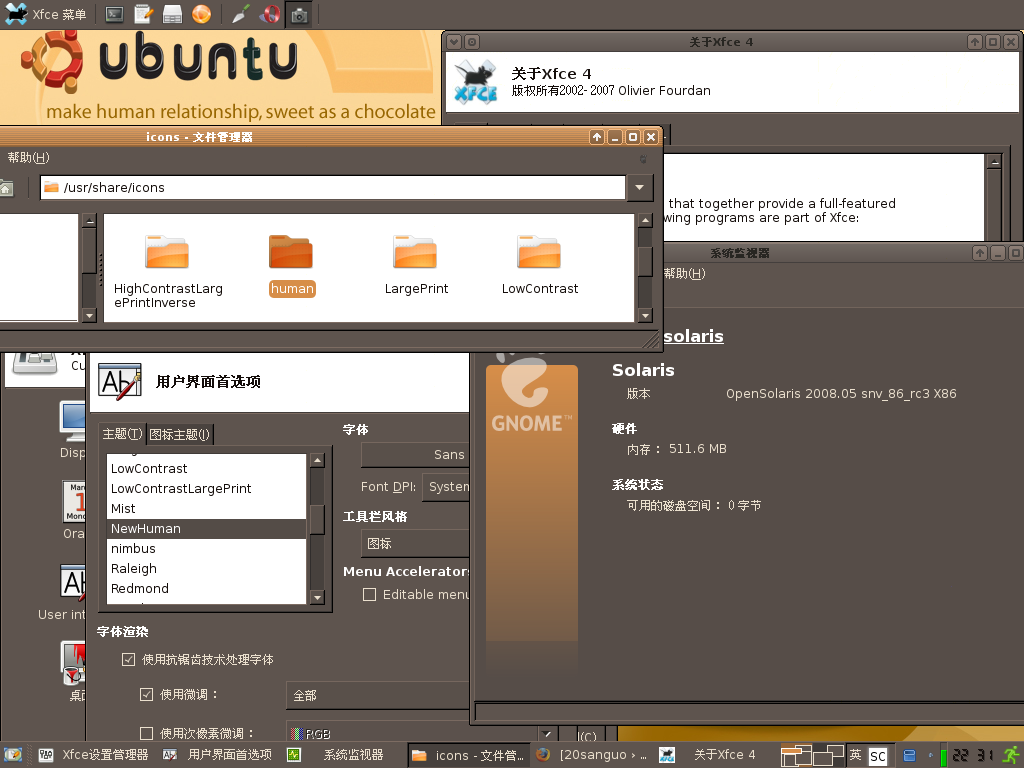Screen dimensions: 1024x768
Task: Click the trowel icon in top panel
Action: [x=241, y=14]
